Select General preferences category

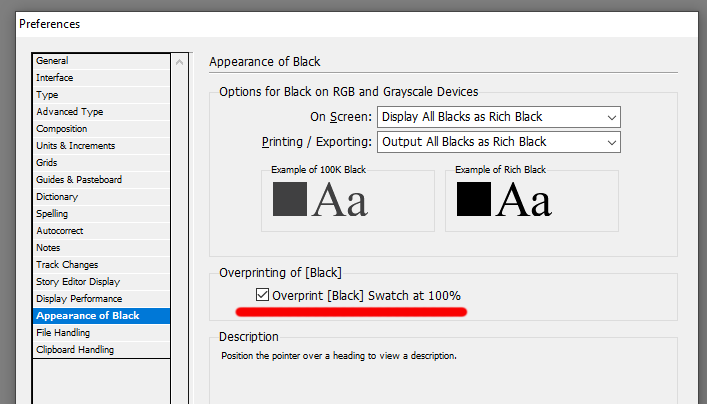coord(52,61)
